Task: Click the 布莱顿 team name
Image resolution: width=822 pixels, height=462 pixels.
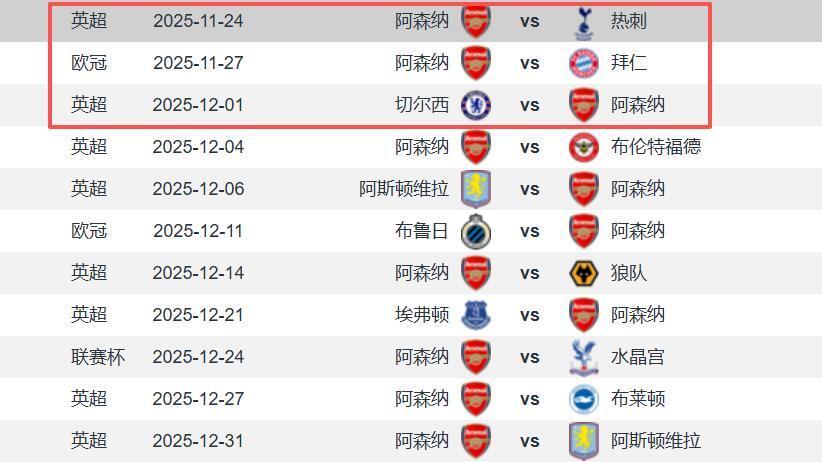Action: click(638, 399)
